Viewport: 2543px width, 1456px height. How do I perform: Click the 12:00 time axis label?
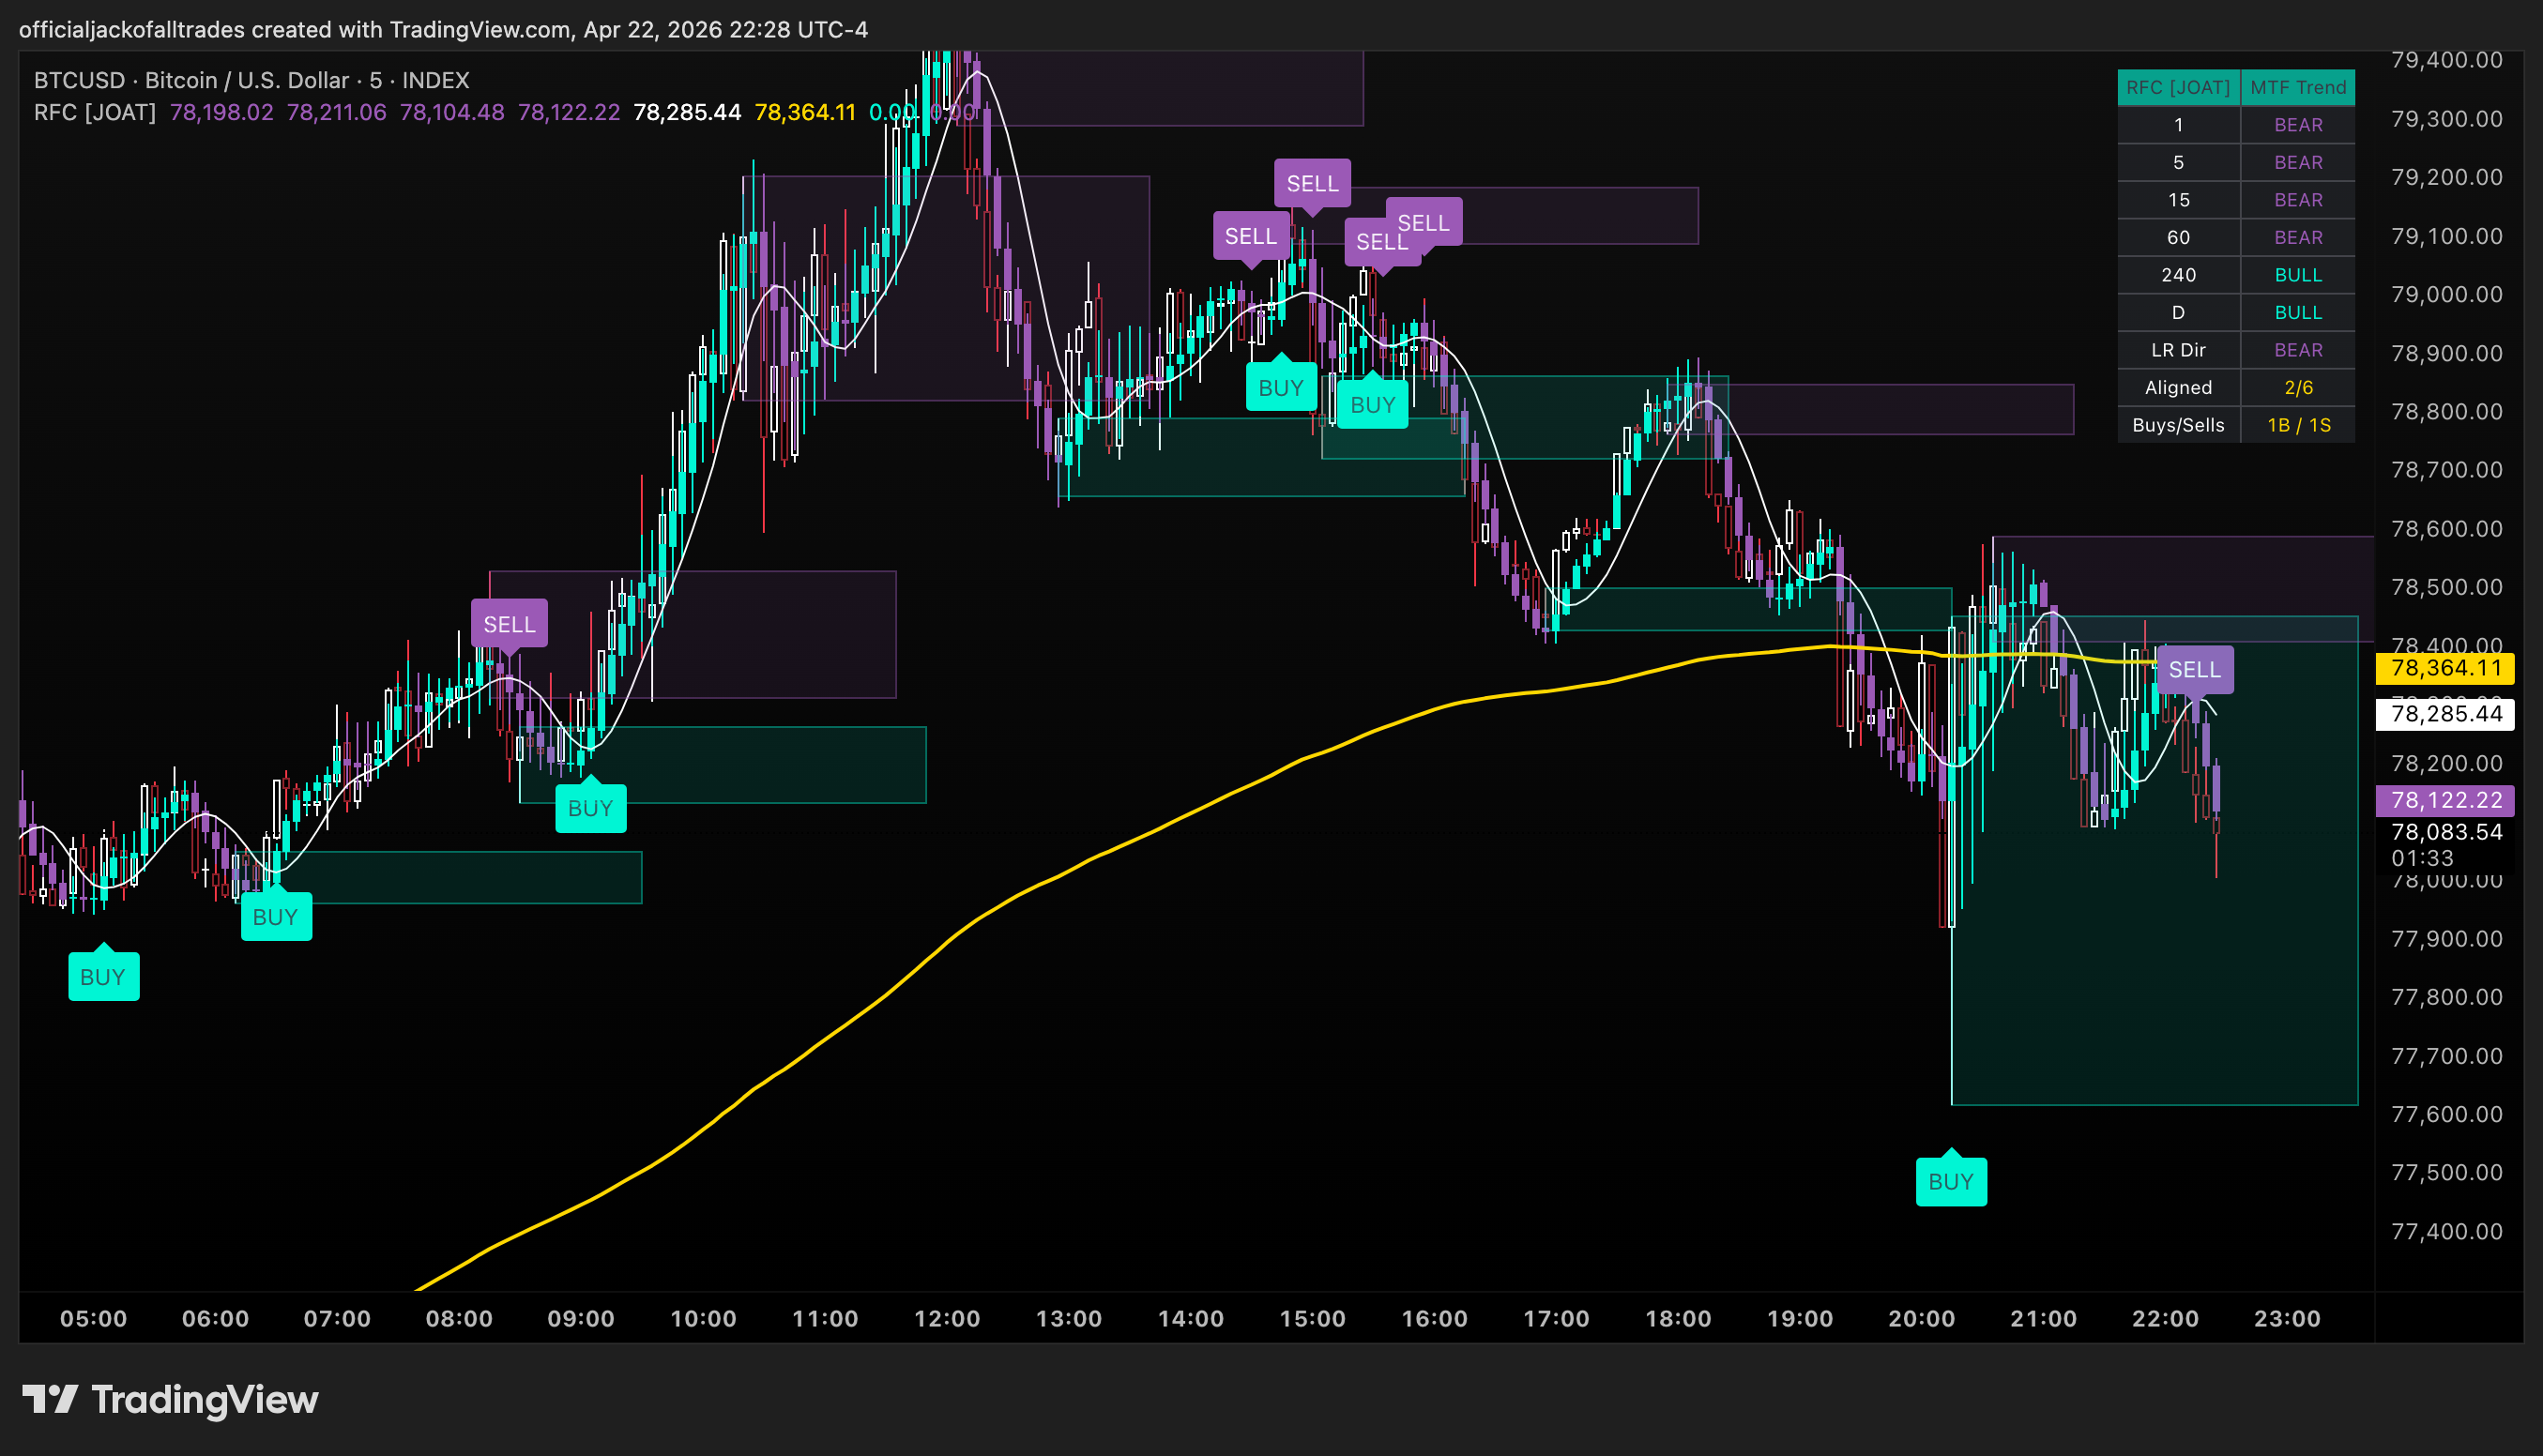pos(947,1318)
